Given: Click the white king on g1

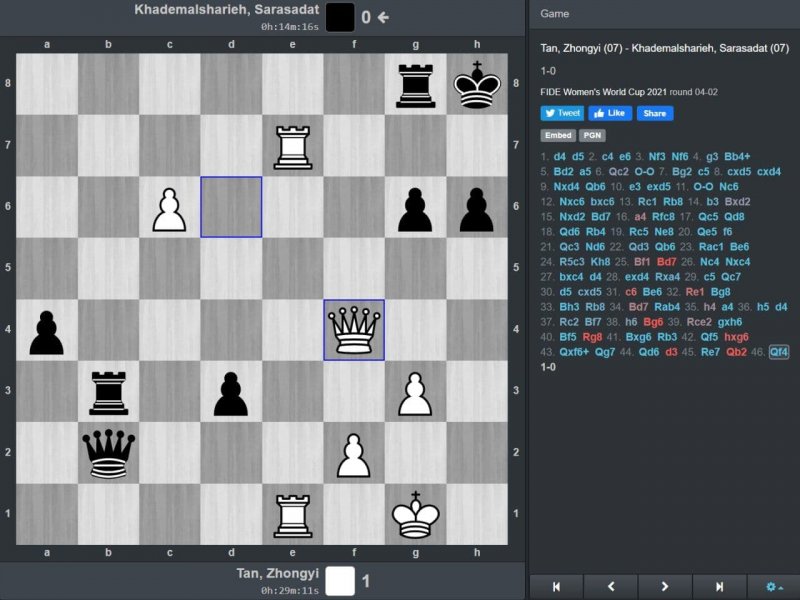Looking at the screenshot, I should [416, 514].
